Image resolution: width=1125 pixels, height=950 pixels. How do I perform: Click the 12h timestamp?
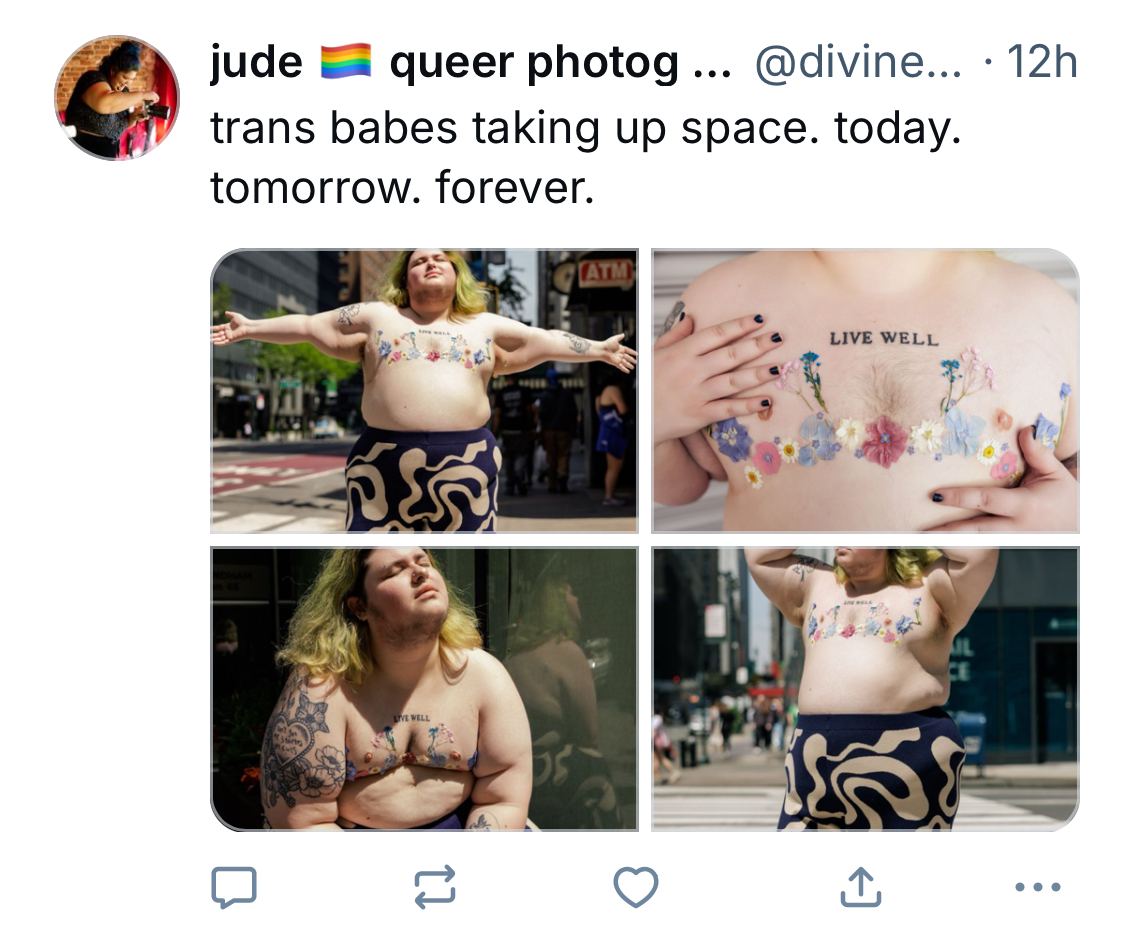[1042, 62]
